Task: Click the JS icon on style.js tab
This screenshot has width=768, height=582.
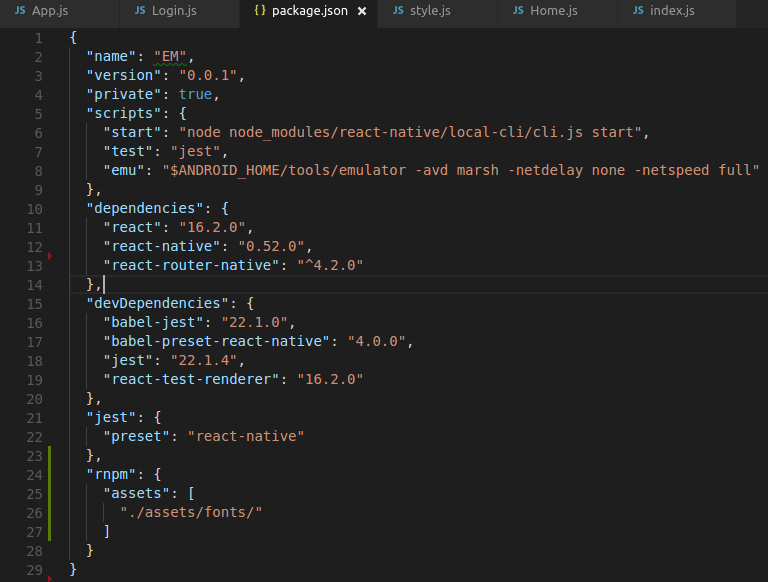Action: pyautogui.click(x=398, y=10)
